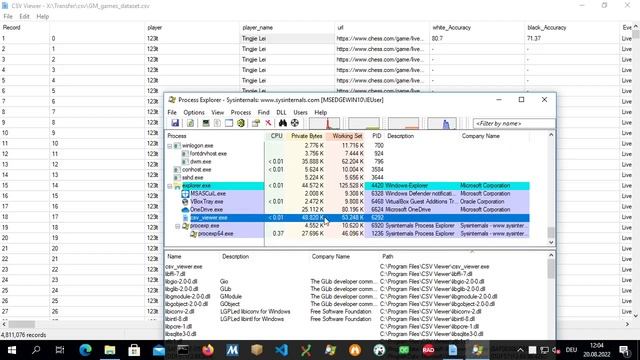640x360 pixels.
Task: Click the I/O activity mini graph in toolbar
Action: (x=403, y=123)
